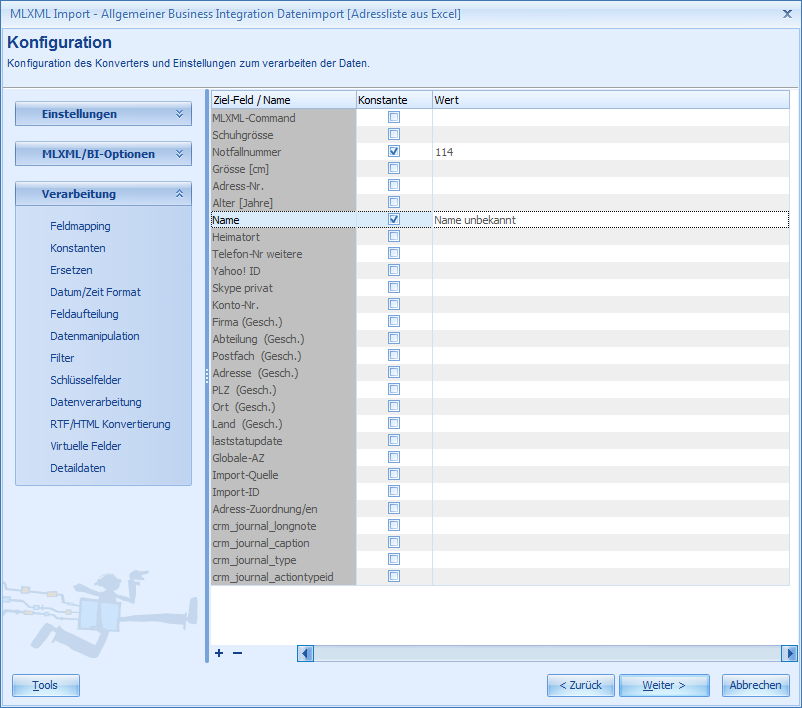
Task: Click the − icon to remove a field
Action: 236,653
